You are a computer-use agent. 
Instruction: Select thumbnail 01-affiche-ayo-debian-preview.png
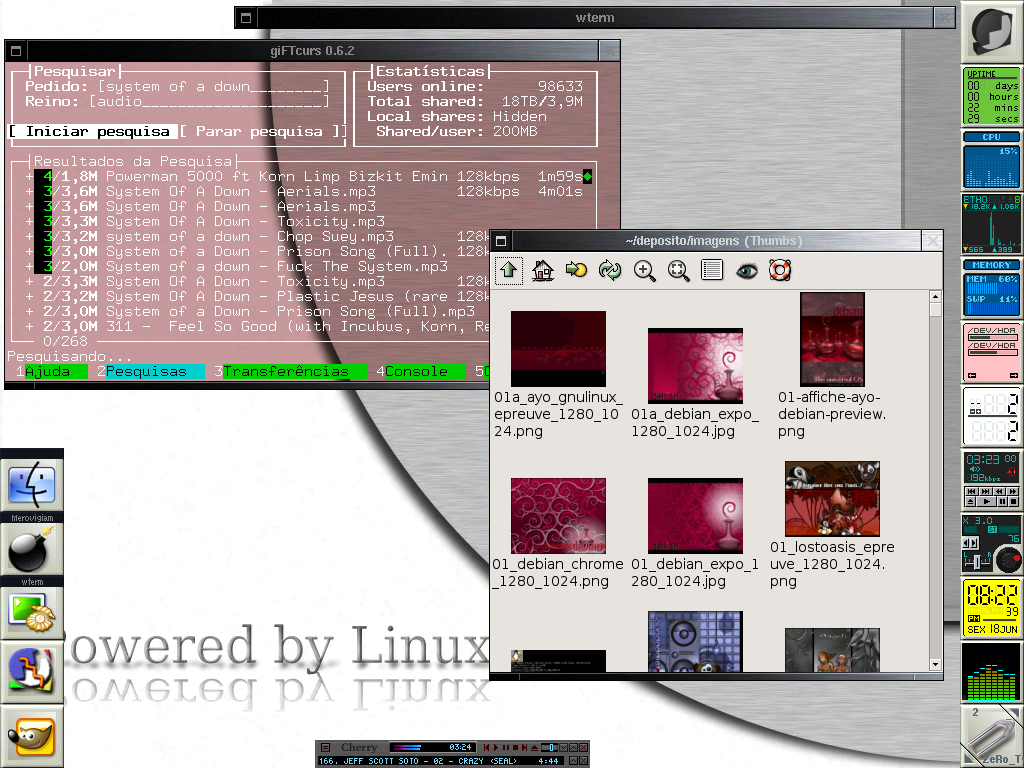coord(832,340)
